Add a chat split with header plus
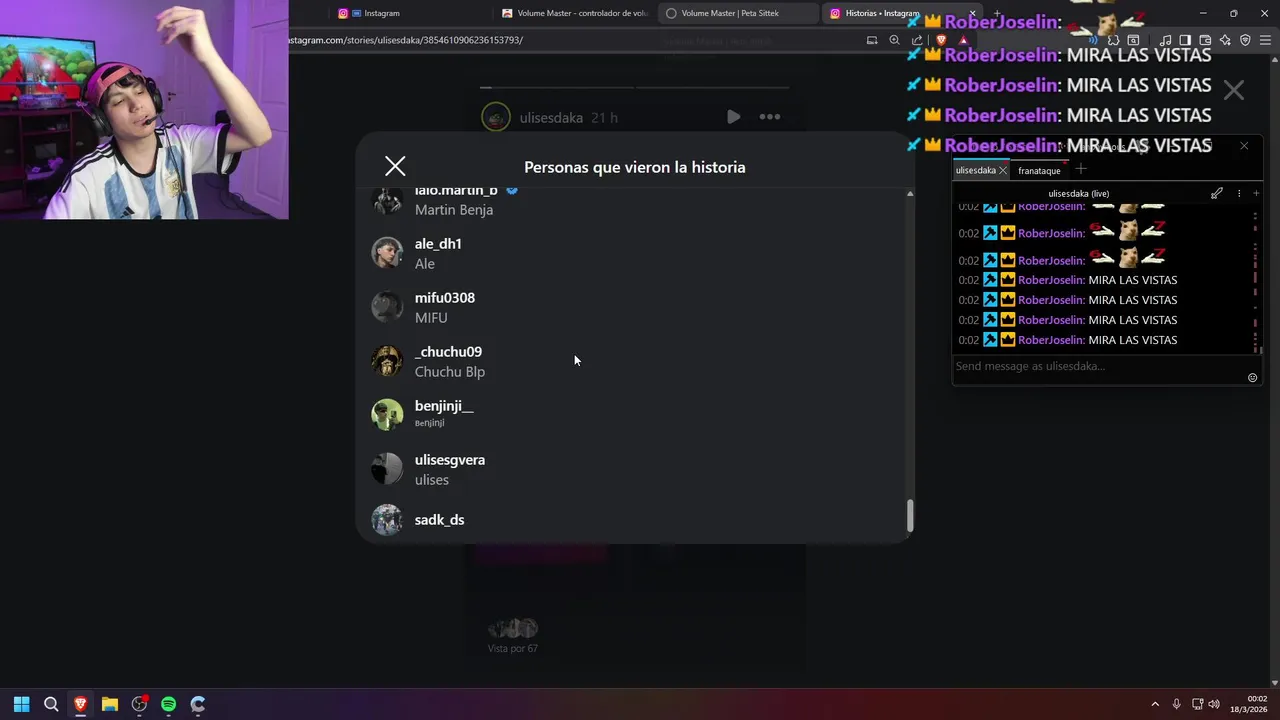Viewport: 1280px width, 720px height. 1256,193
